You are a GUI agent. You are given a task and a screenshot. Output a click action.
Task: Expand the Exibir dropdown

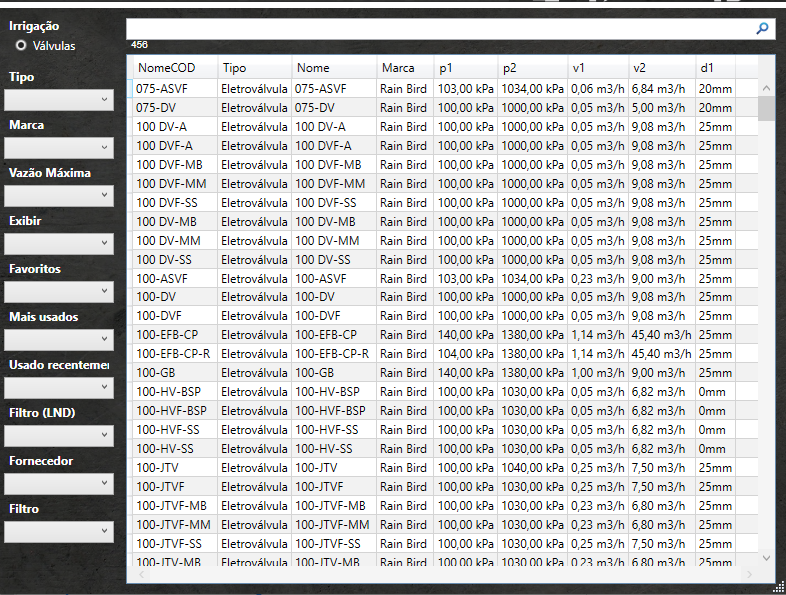coord(59,244)
